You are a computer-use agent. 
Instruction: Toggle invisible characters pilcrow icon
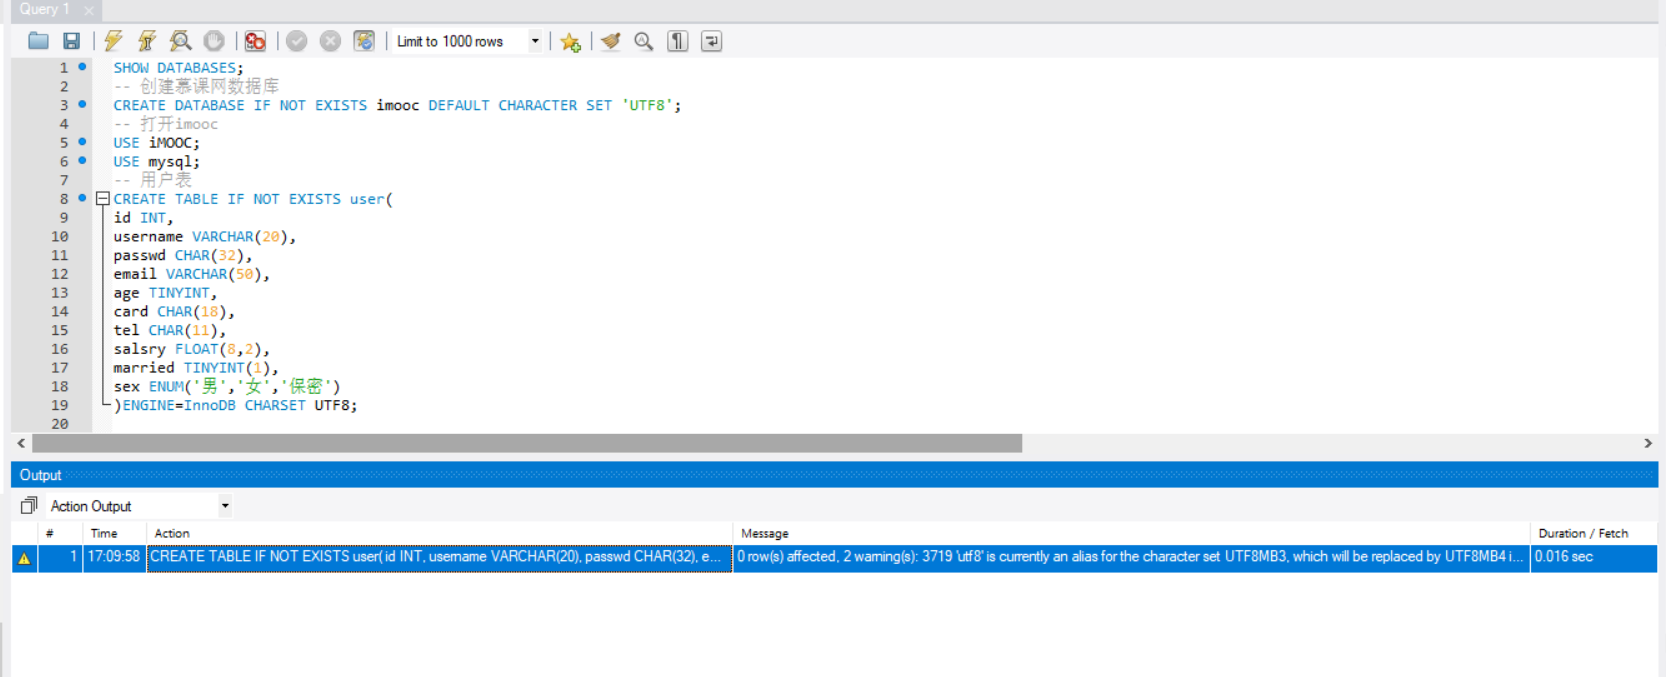[x=678, y=41]
